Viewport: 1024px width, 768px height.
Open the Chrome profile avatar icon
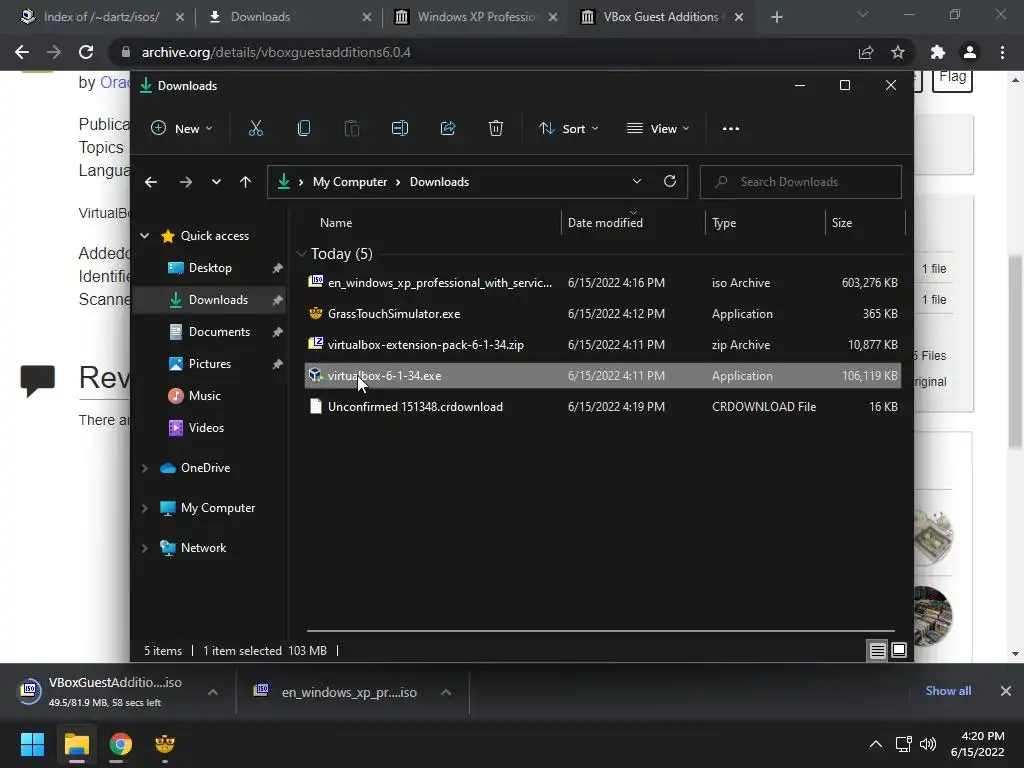[x=970, y=52]
